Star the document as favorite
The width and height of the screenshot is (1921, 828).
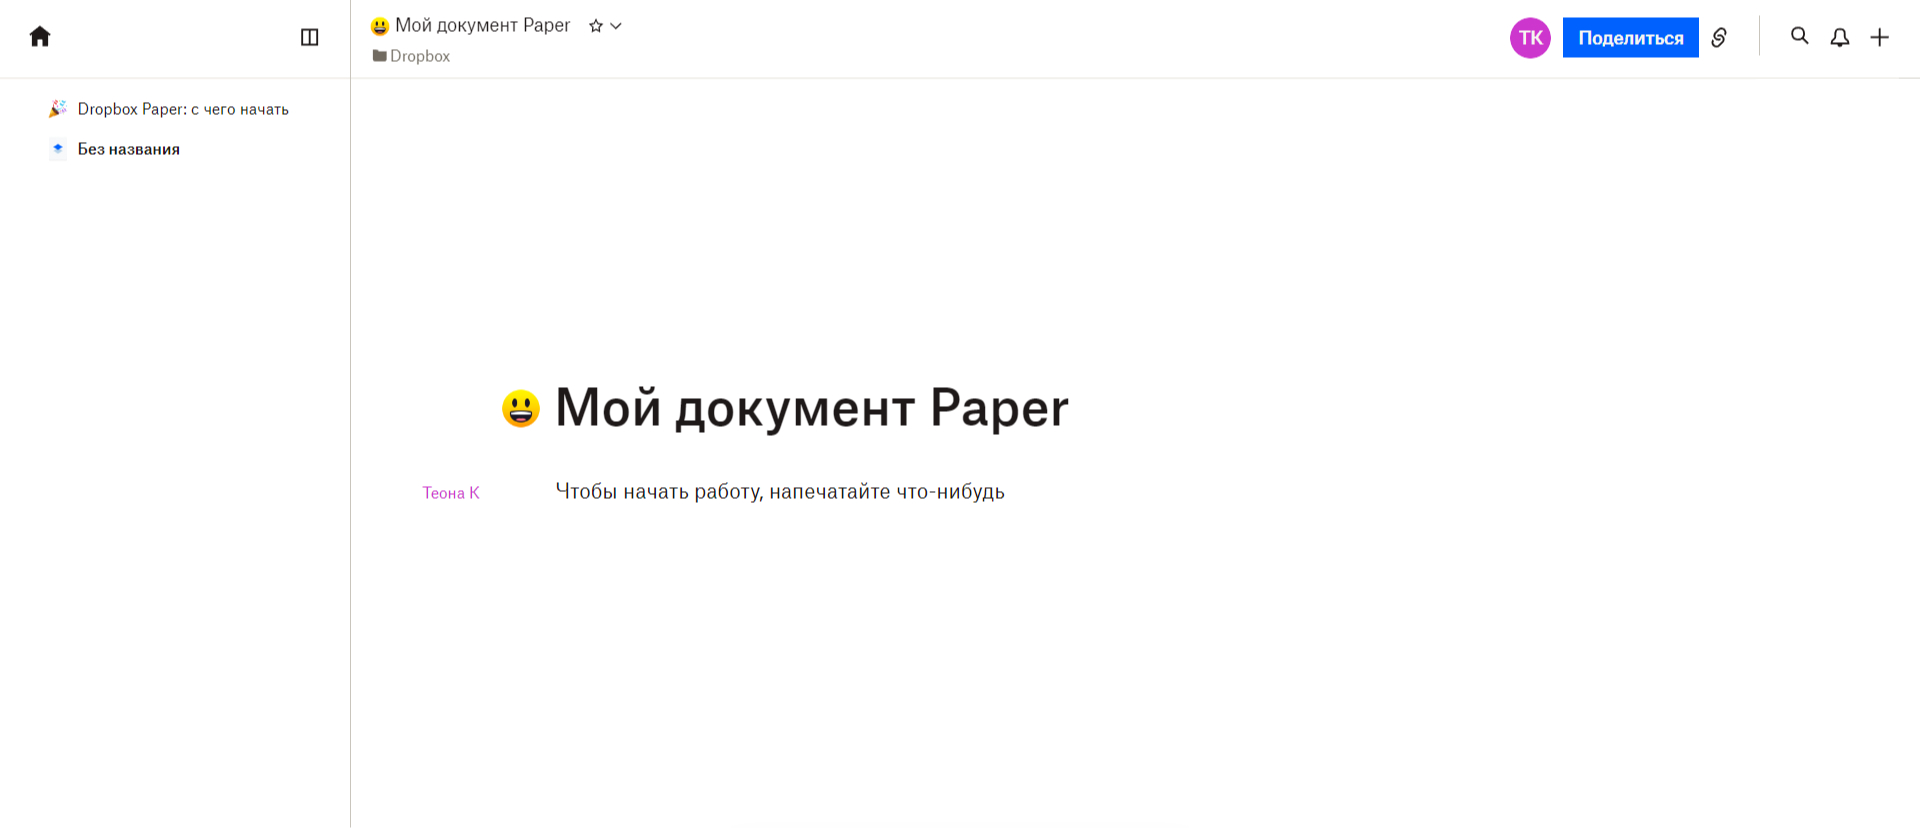click(596, 26)
